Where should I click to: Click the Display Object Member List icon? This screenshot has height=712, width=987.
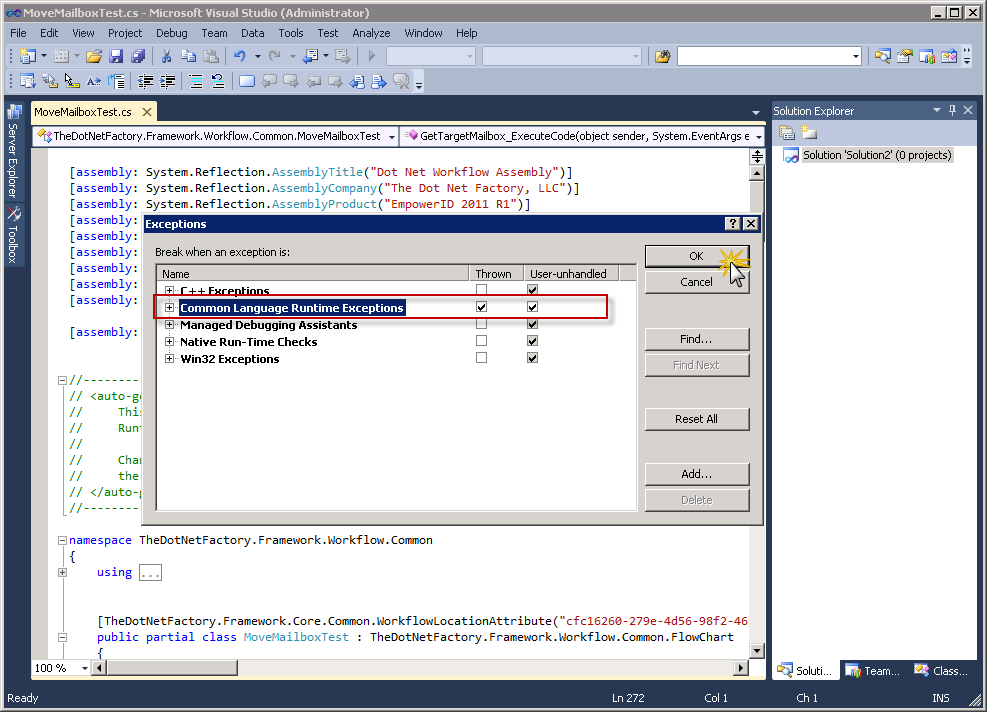pos(28,81)
